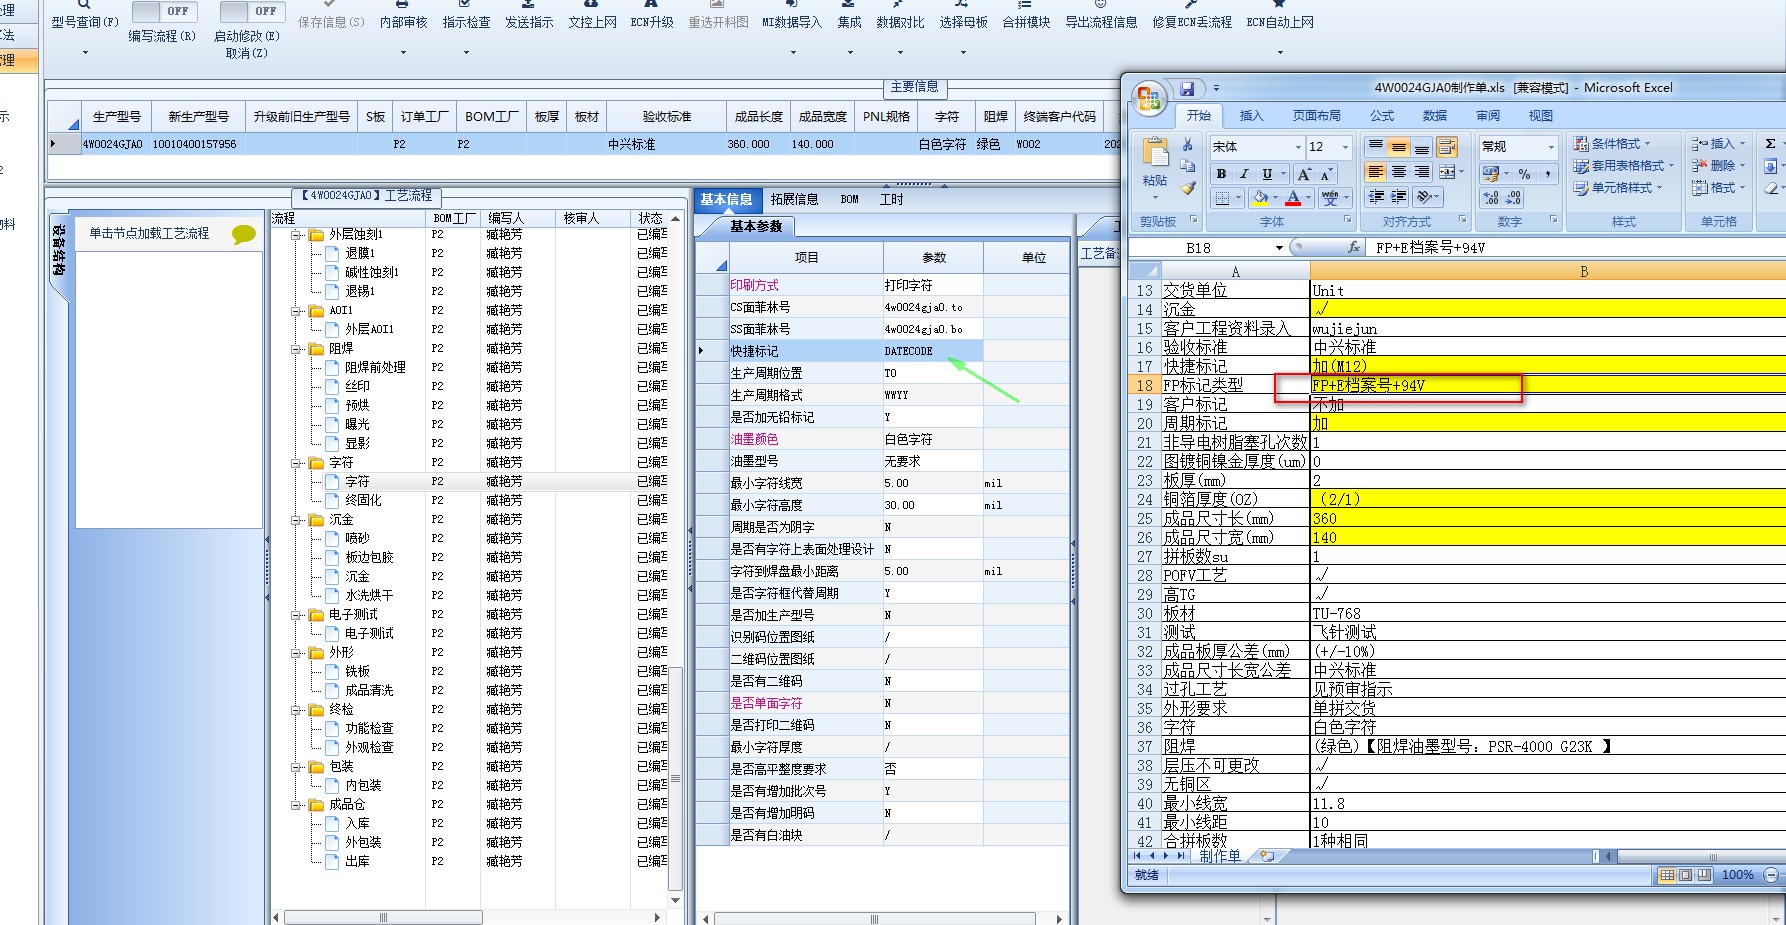The height and width of the screenshot is (925, 1786).
Task: Underline text using the U icon in Excel
Action: click(x=1267, y=174)
